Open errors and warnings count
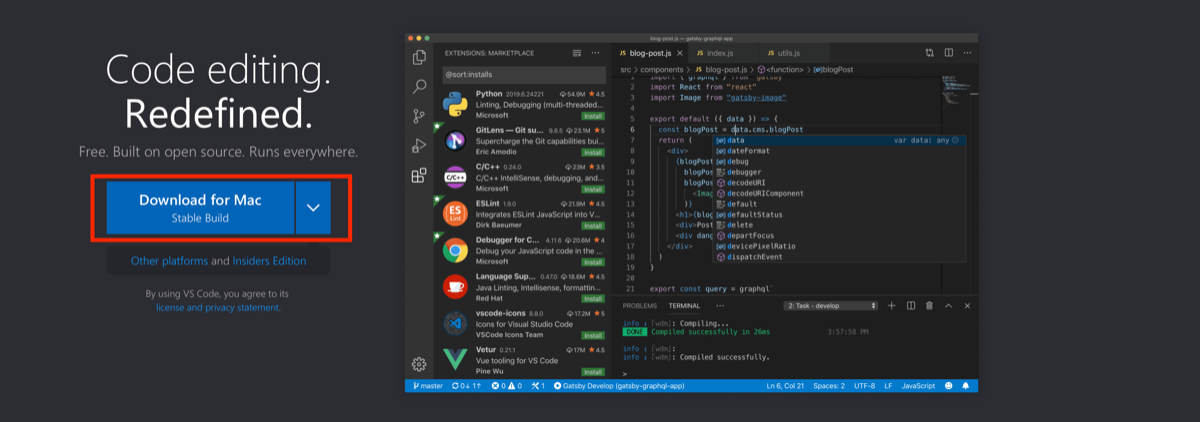Screen dimensions: 1200x422 [506, 385]
